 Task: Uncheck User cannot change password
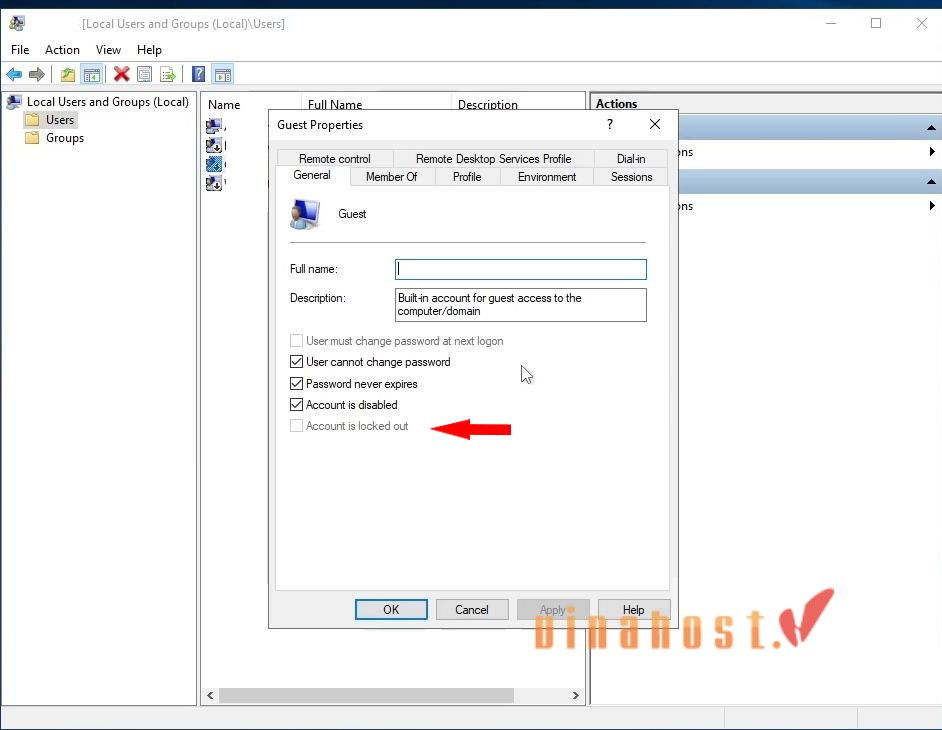tap(296, 362)
